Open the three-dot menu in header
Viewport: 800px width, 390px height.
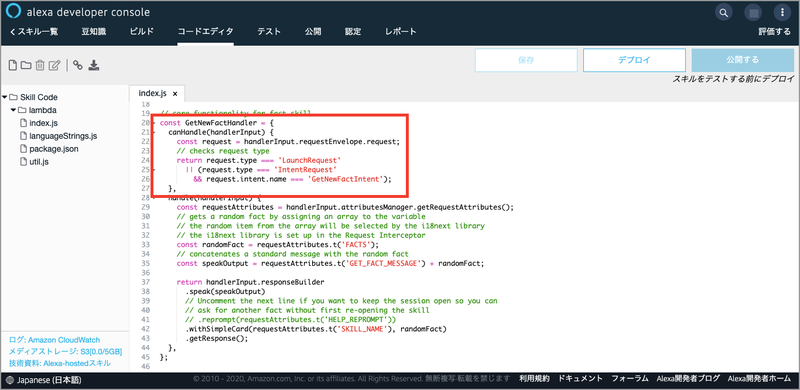pos(782,12)
